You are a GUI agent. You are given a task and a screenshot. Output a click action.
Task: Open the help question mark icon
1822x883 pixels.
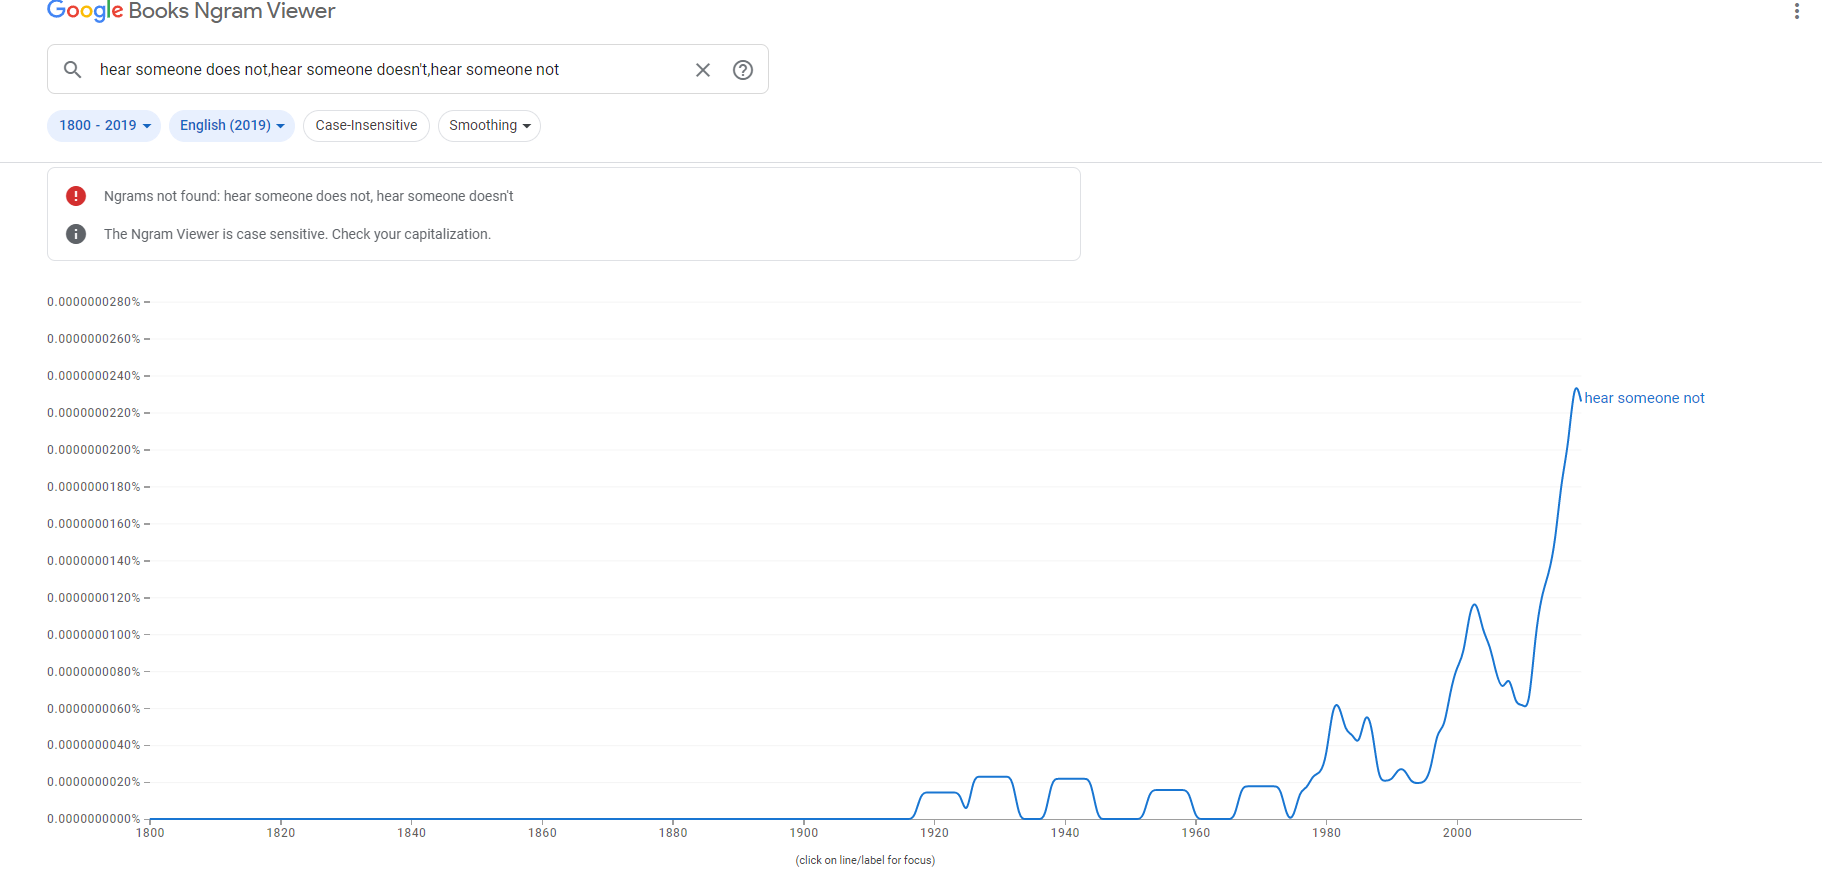(743, 70)
